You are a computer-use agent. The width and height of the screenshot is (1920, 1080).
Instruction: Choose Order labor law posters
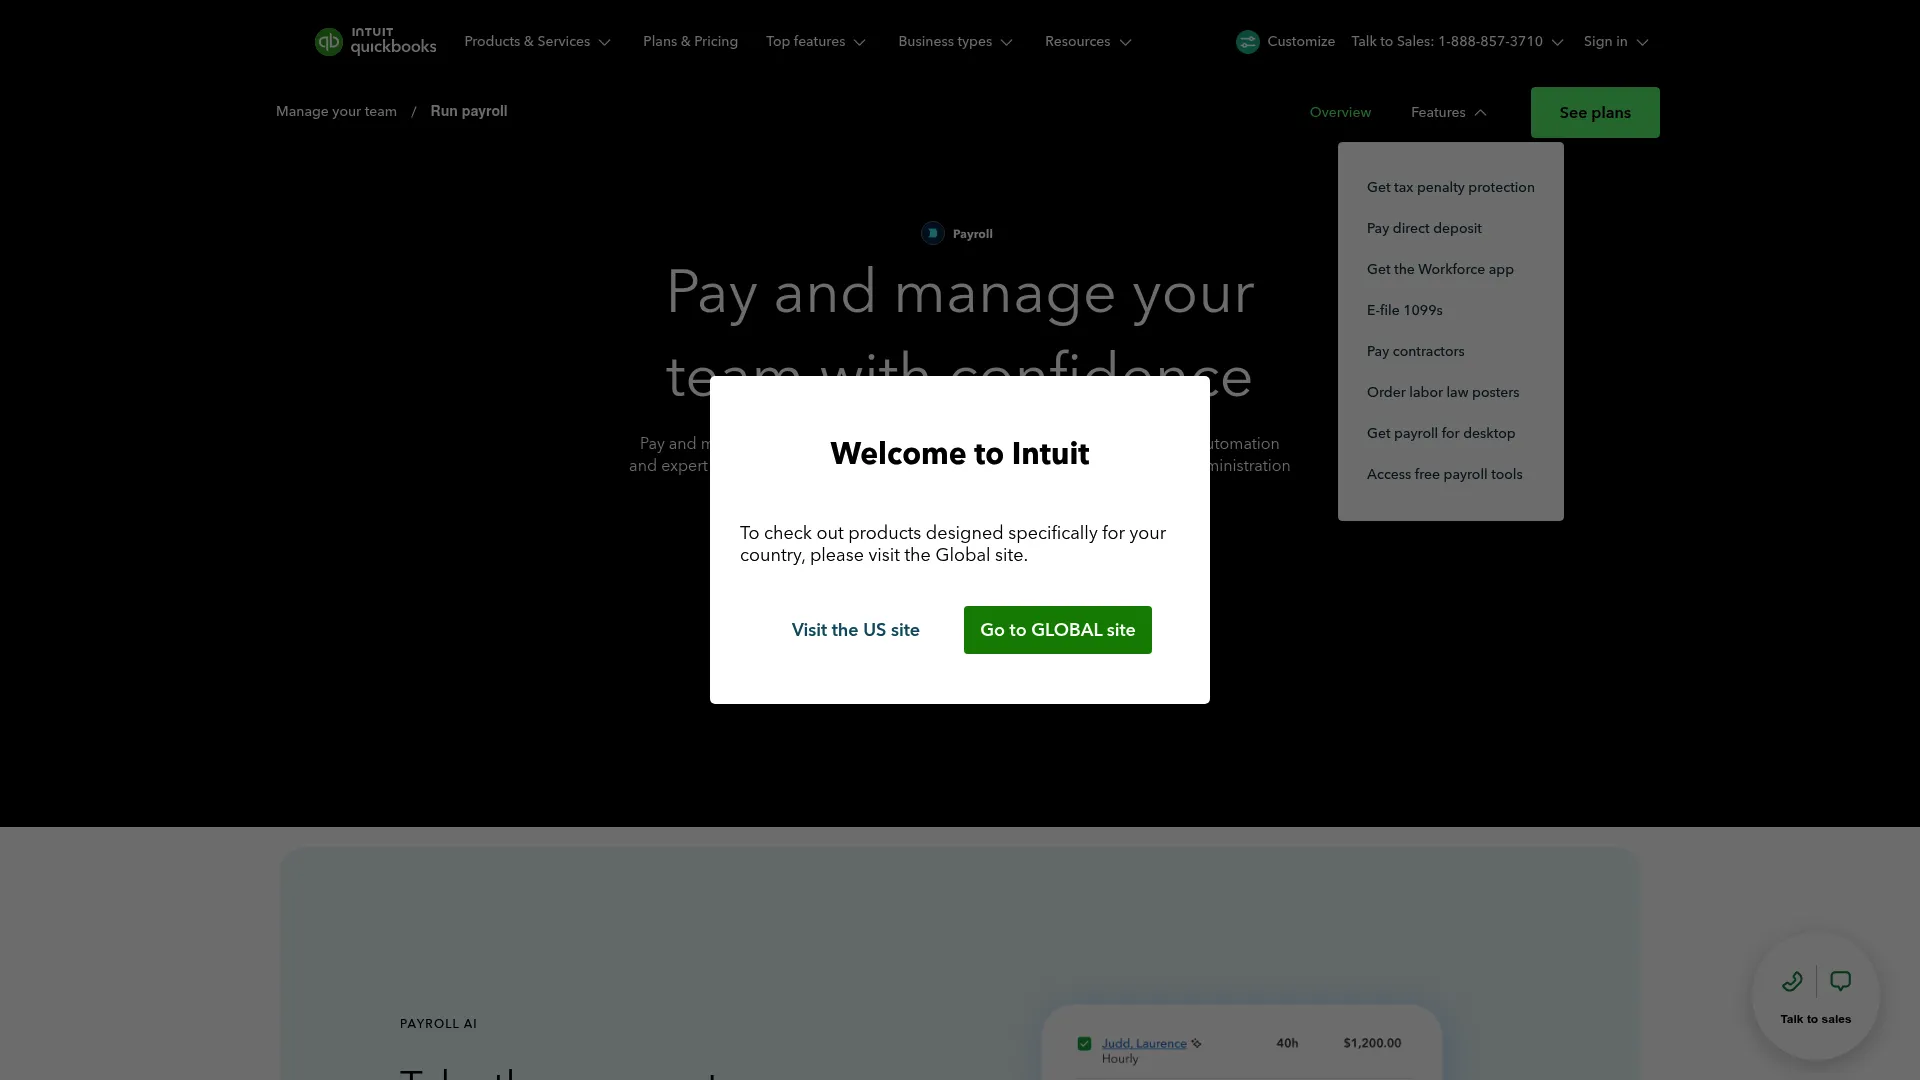(1442, 392)
